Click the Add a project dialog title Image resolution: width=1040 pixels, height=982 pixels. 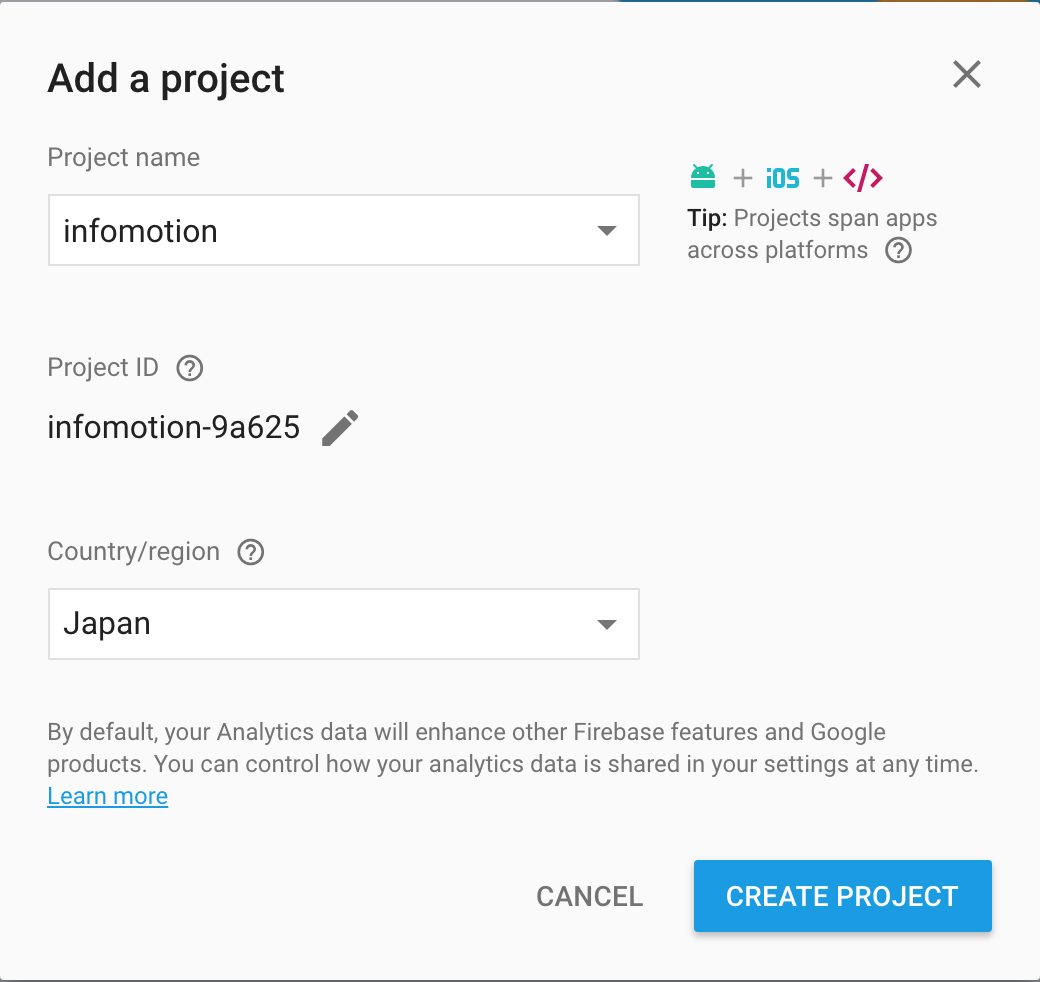pyautogui.click(x=164, y=78)
